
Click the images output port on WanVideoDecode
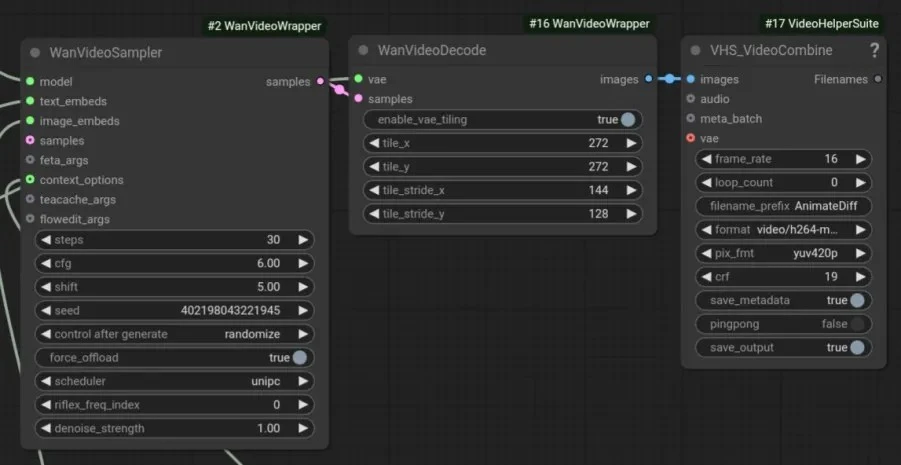tap(648, 79)
